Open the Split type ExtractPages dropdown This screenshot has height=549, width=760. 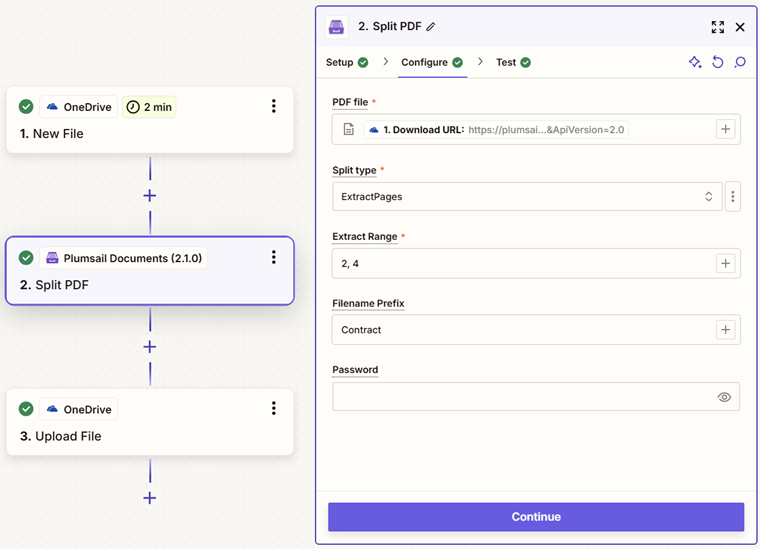tap(527, 197)
